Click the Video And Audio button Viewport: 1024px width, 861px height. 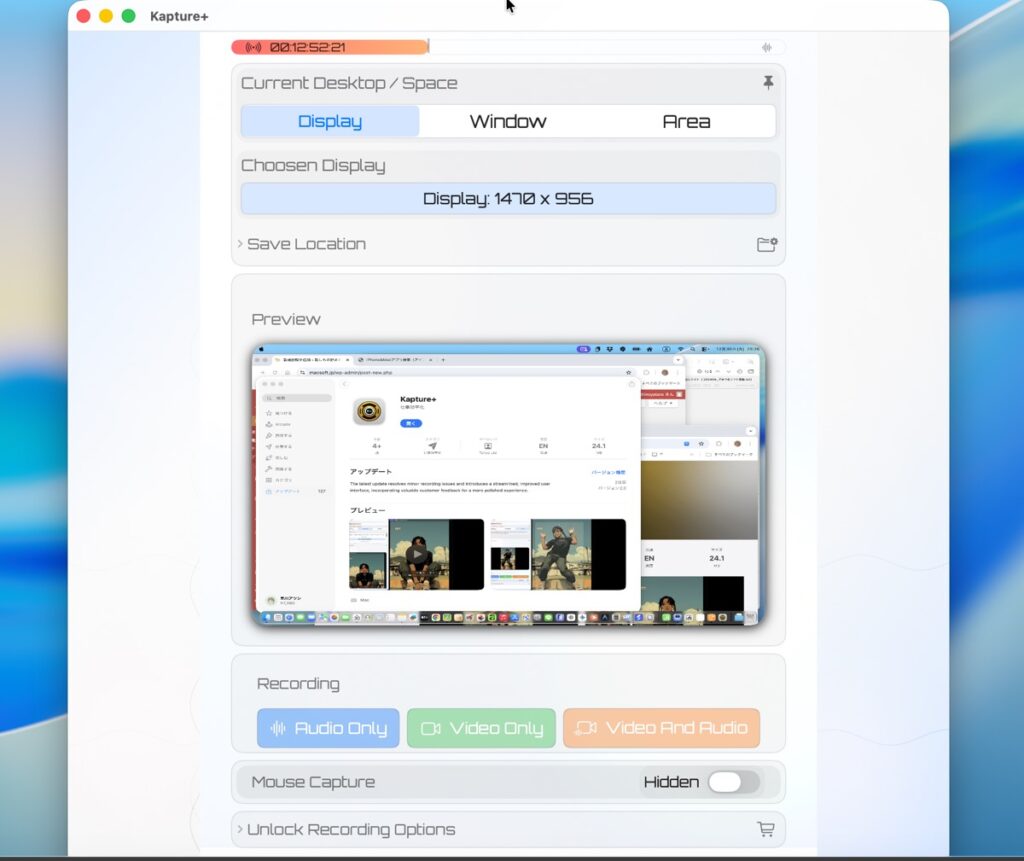(661, 728)
